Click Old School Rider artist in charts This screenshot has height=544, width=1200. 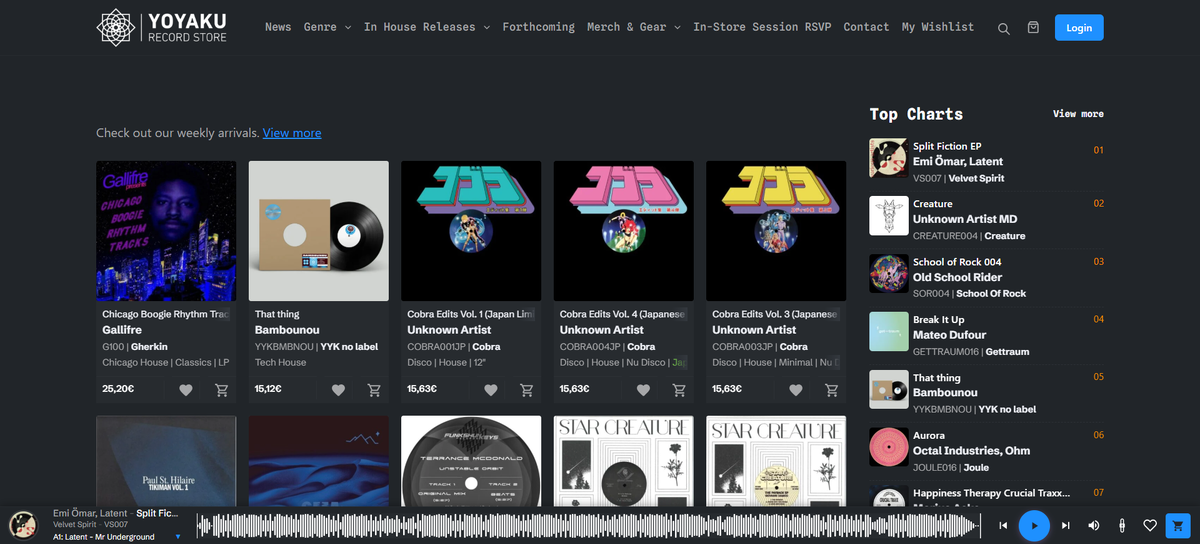(x=957, y=277)
